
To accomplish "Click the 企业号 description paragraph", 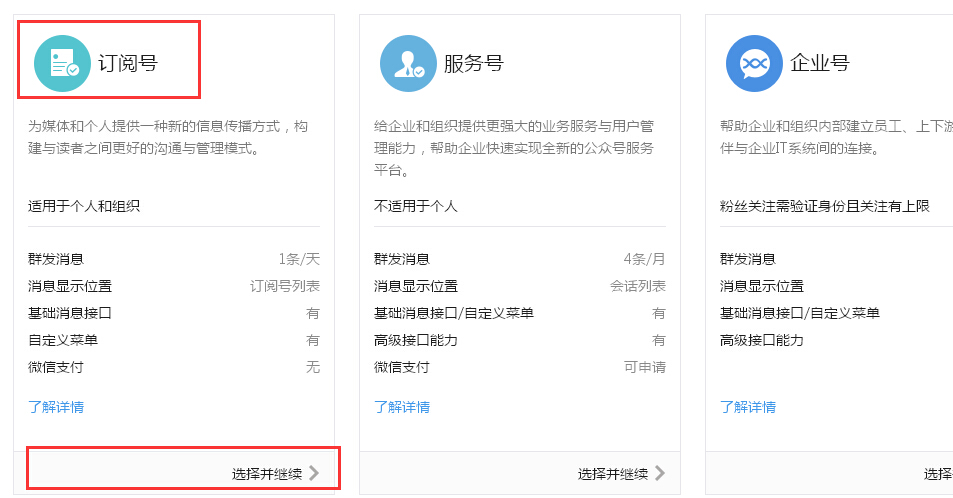I will coord(836,137).
